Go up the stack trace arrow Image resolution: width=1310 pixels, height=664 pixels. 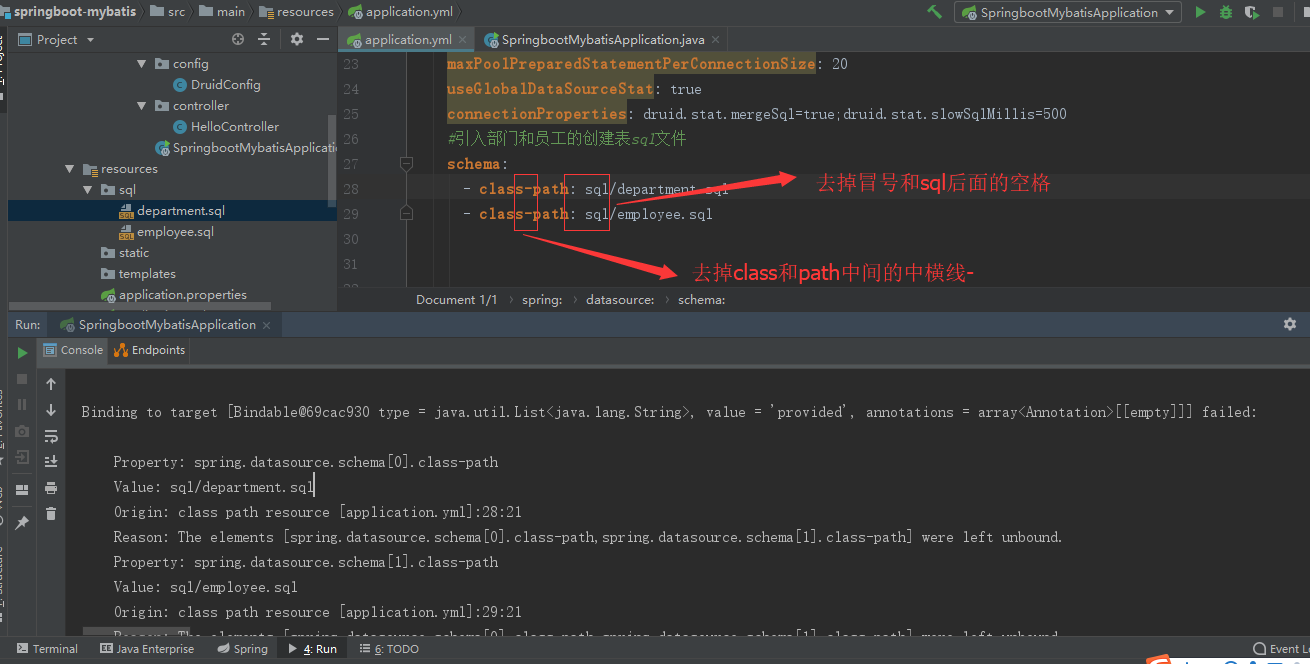[51, 384]
